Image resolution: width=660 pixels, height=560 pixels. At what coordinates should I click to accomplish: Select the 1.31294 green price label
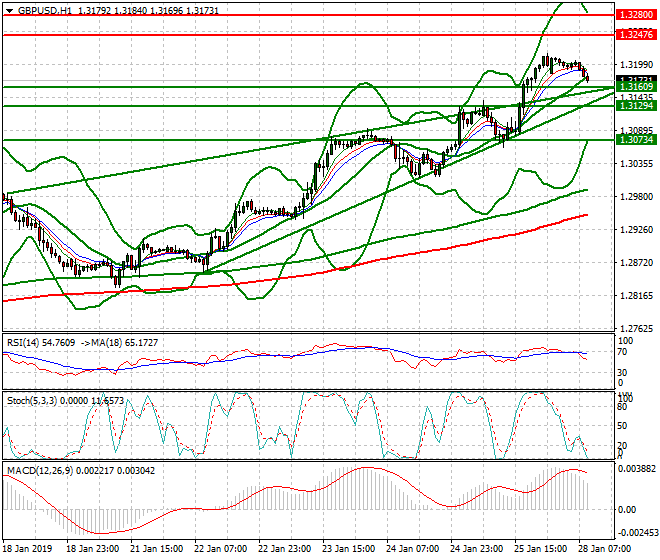point(636,106)
